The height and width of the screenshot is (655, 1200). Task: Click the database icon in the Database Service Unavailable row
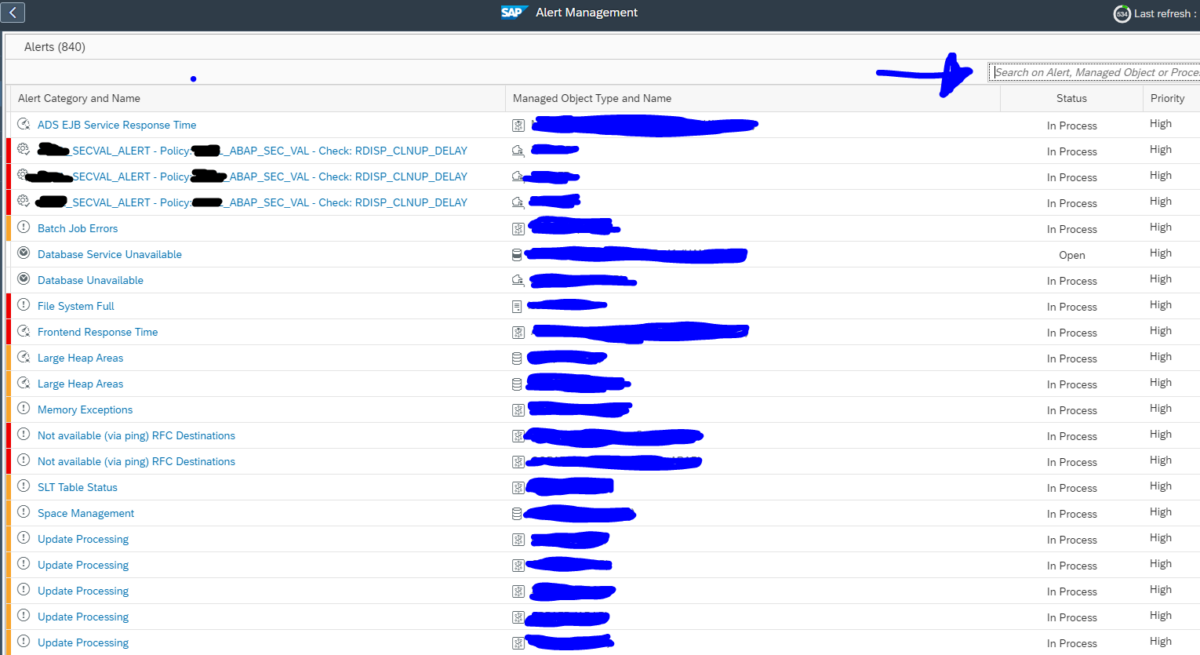tap(517, 253)
